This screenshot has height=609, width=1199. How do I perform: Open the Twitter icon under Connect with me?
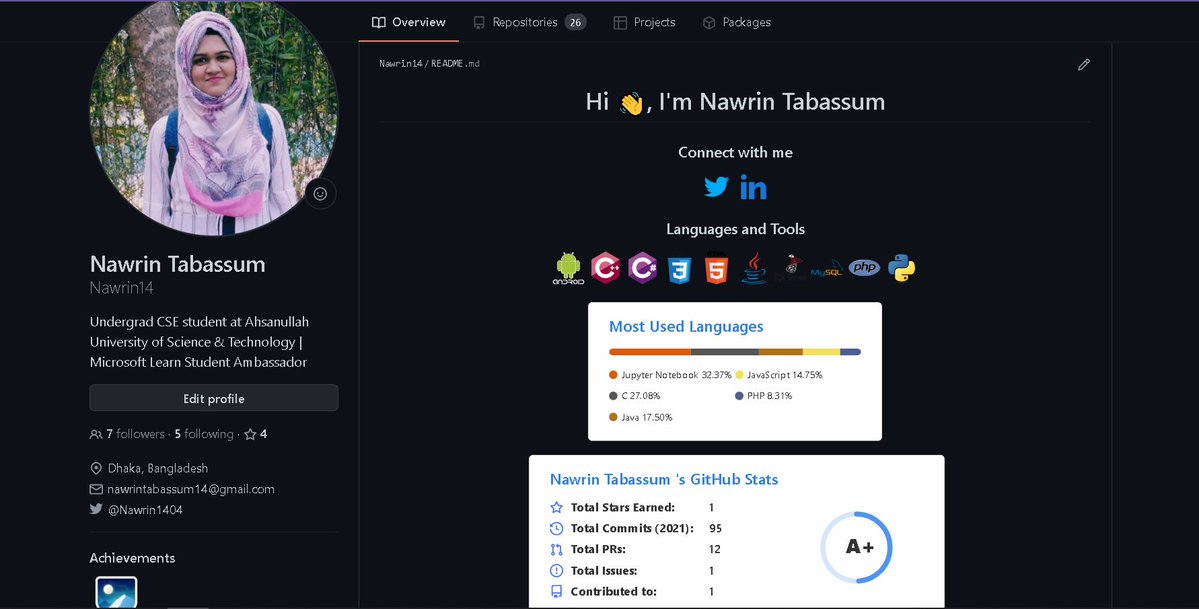click(716, 187)
